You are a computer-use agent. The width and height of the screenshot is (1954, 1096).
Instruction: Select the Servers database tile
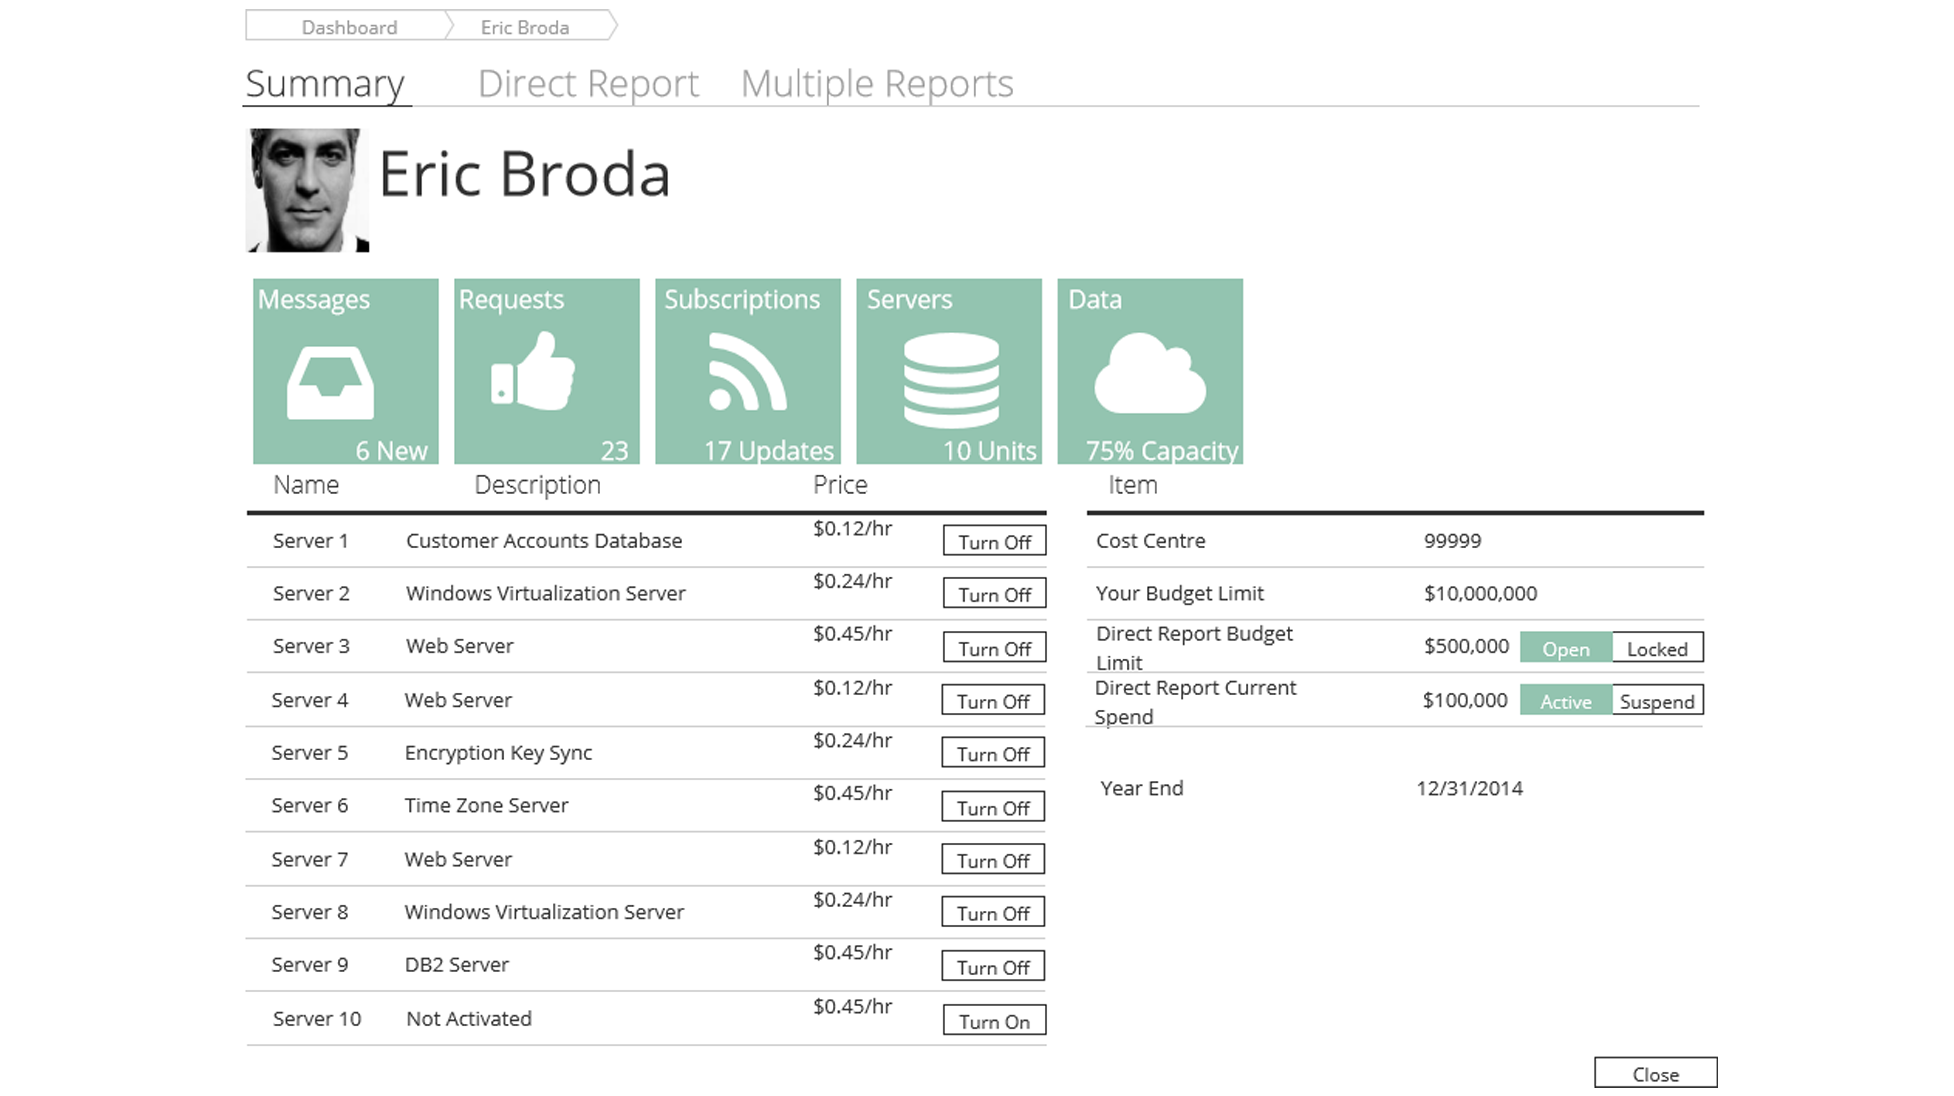(948, 371)
